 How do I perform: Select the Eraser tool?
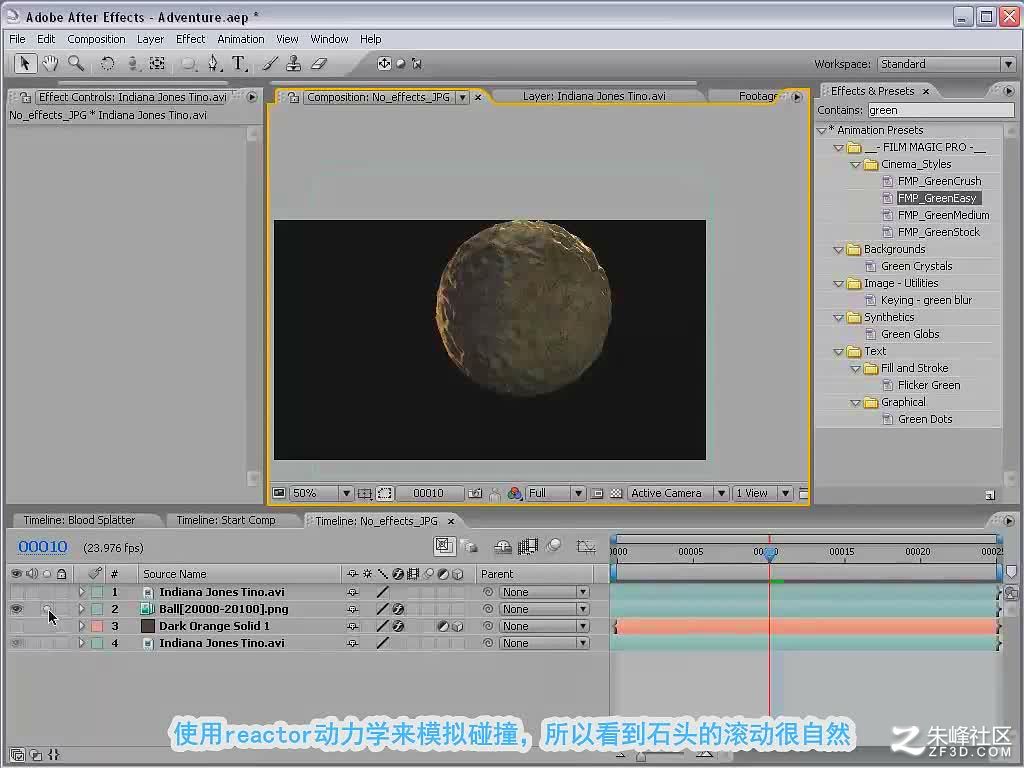pos(319,63)
